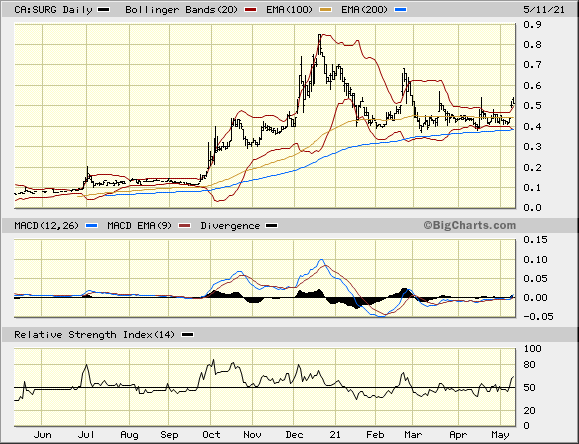Click the red MACD EMA(9) legend swatch

(x=184, y=226)
